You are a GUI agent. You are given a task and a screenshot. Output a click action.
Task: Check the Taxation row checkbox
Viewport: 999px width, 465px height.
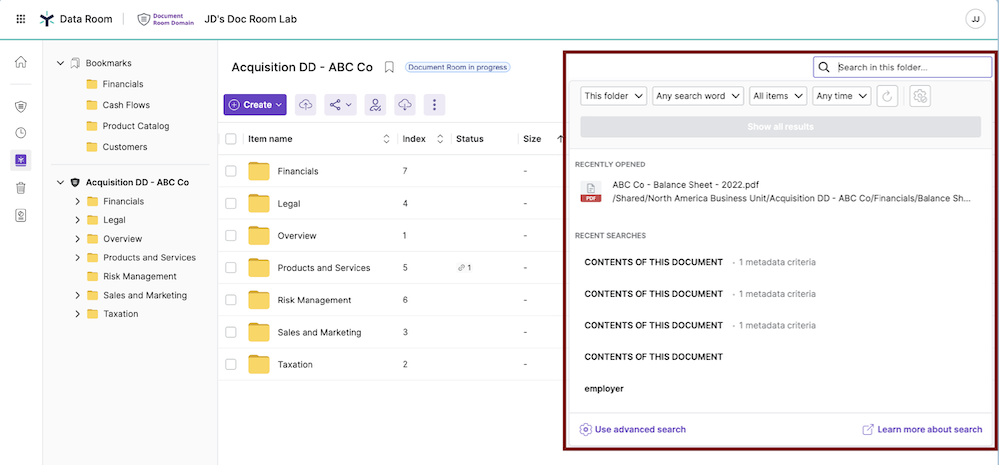231,365
